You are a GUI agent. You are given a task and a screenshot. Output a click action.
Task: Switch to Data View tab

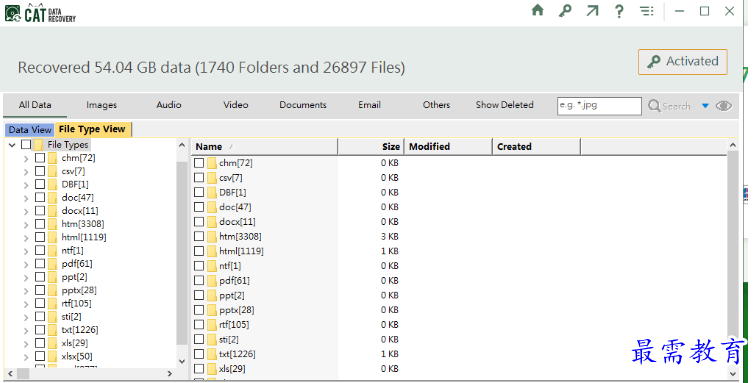coord(30,130)
